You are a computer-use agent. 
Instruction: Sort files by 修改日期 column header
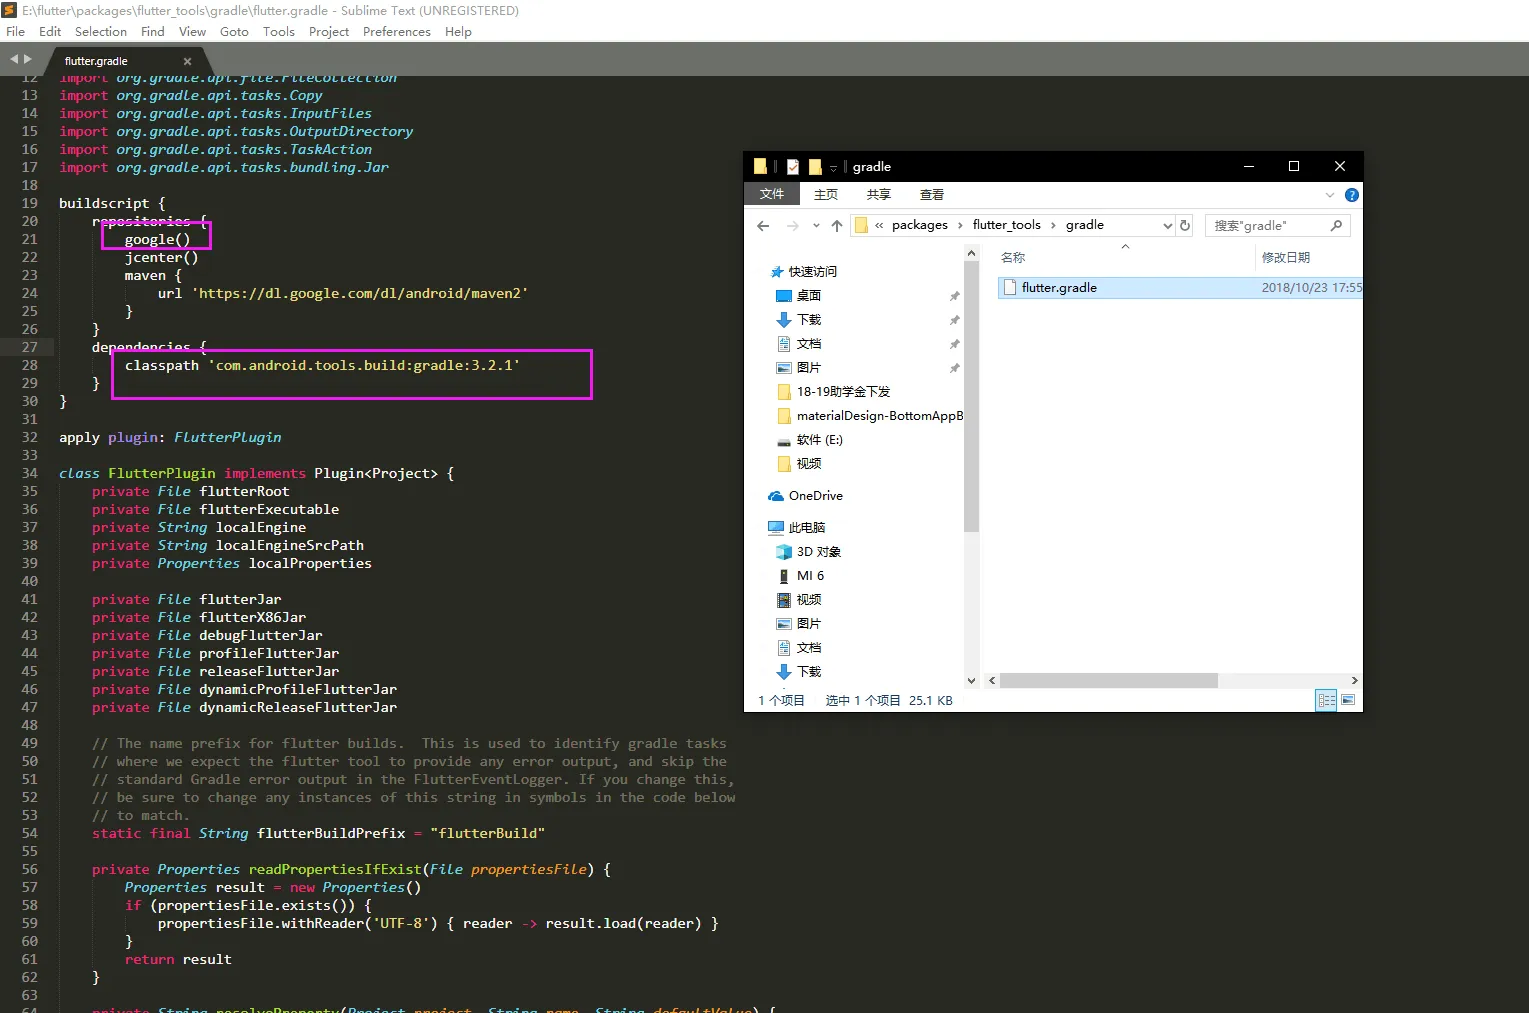click(1285, 258)
